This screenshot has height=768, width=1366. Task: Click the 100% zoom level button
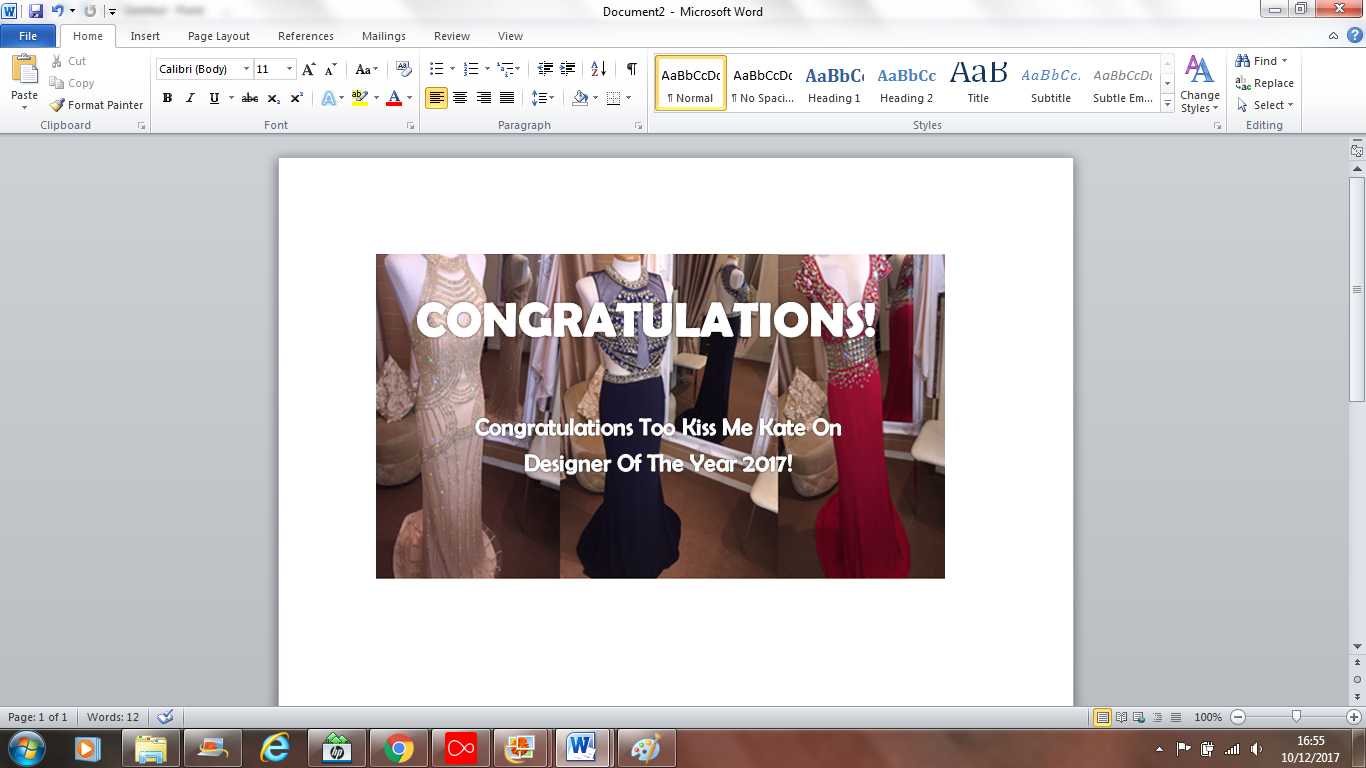[x=1208, y=717]
